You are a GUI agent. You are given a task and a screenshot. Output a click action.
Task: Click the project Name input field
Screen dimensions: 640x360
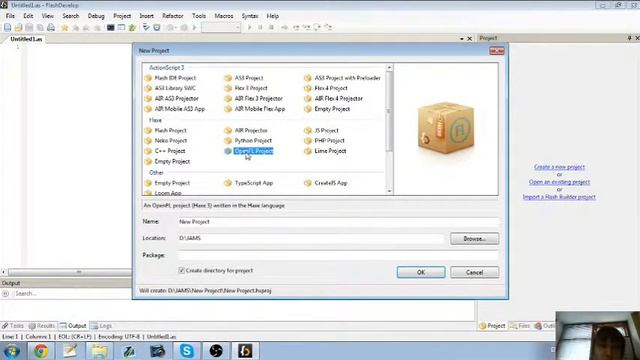(x=338, y=222)
